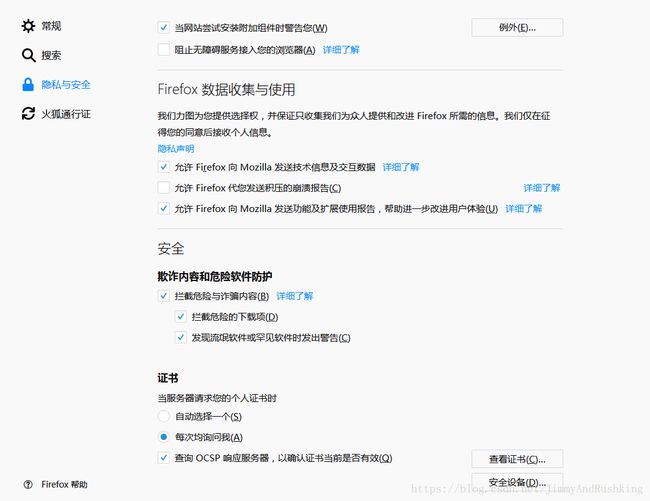The width and height of the screenshot is (650, 501).
Task: Enable 代您发送积压的崩溃报告 checkbox
Action: click(x=164, y=188)
